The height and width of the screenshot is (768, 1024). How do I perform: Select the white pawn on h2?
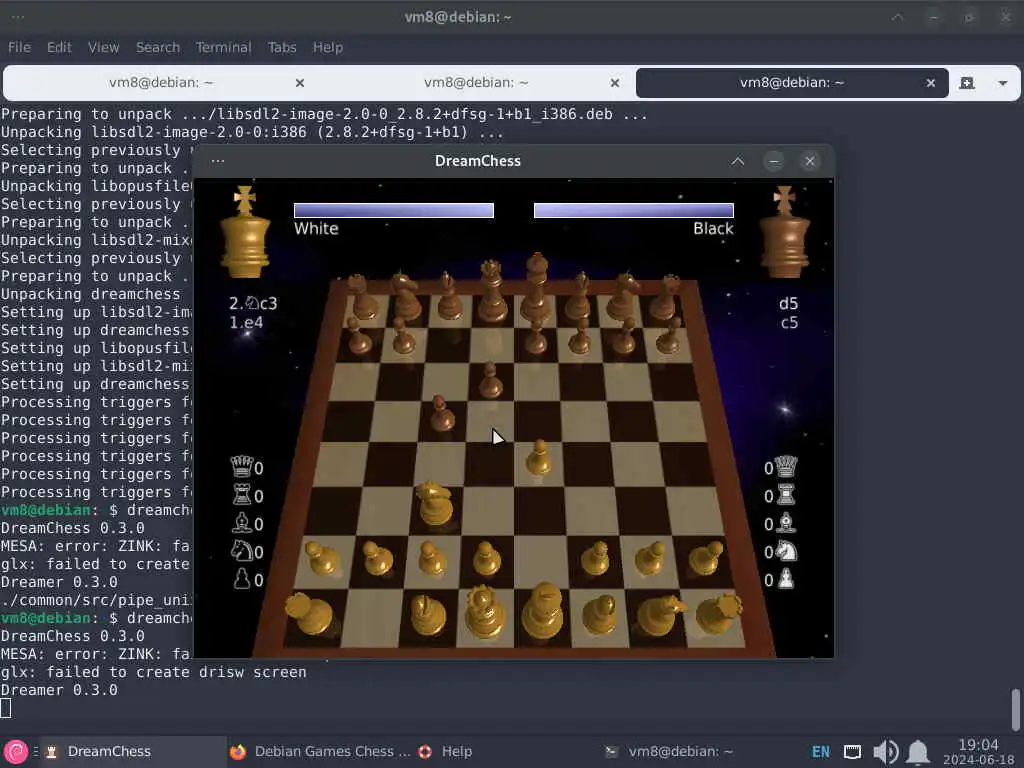tap(705, 558)
